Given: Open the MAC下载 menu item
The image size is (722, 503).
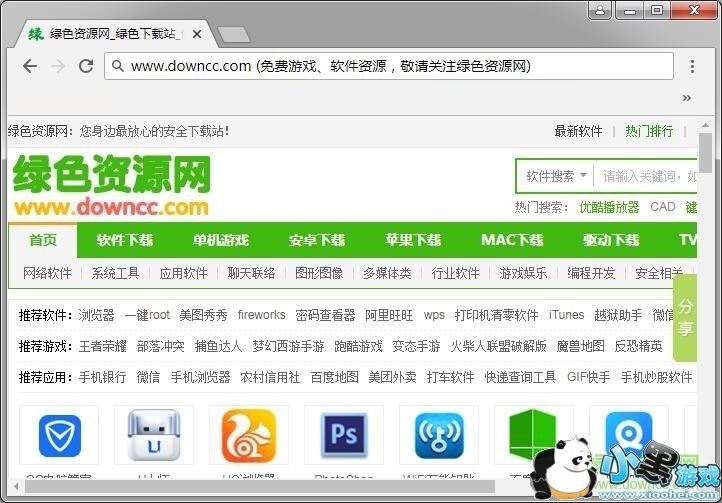Looking at the screenshot, I should (x=512, y=240).
